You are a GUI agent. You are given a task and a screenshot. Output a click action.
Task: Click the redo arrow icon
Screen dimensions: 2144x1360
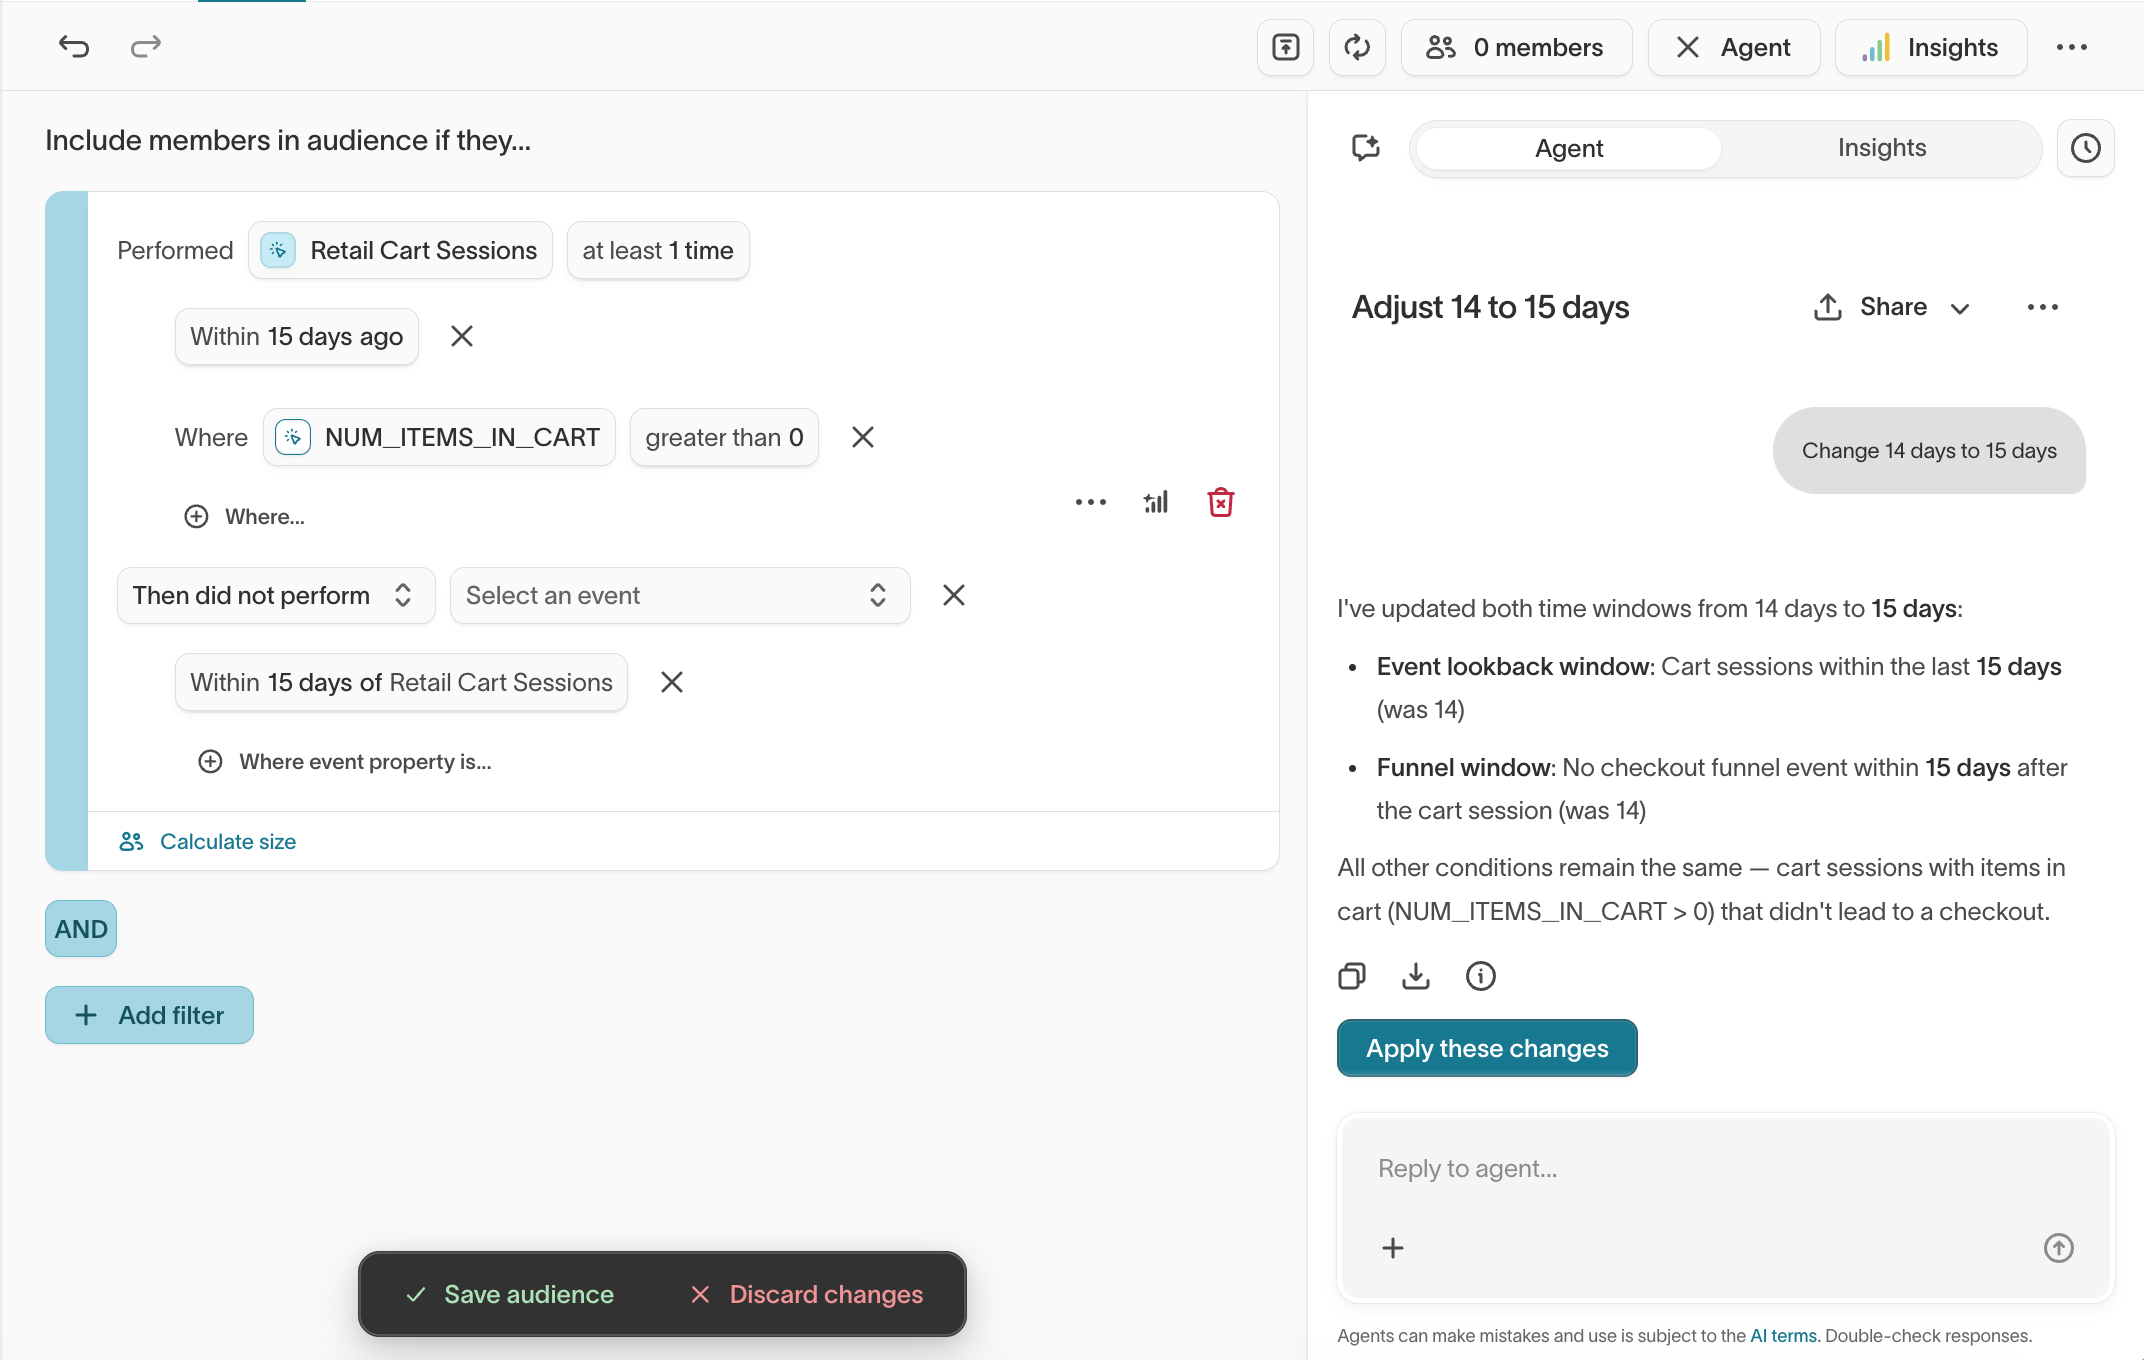(x=146, y=46)
